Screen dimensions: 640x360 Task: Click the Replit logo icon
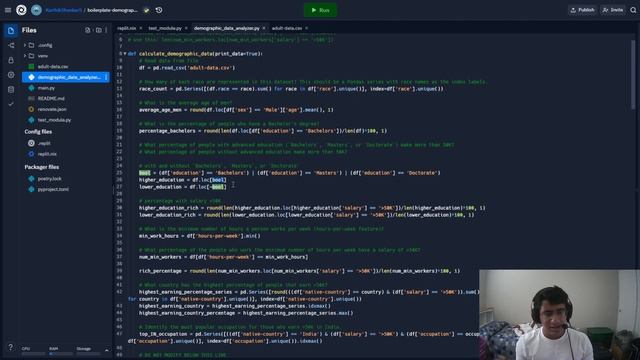[x=21, y=10]
